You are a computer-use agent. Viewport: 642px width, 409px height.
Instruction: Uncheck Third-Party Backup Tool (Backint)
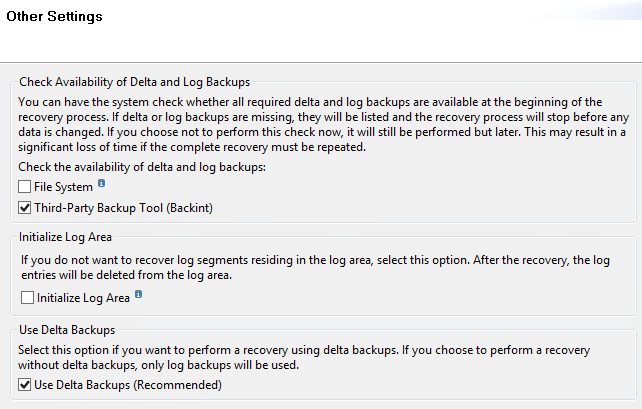[25, 208]
